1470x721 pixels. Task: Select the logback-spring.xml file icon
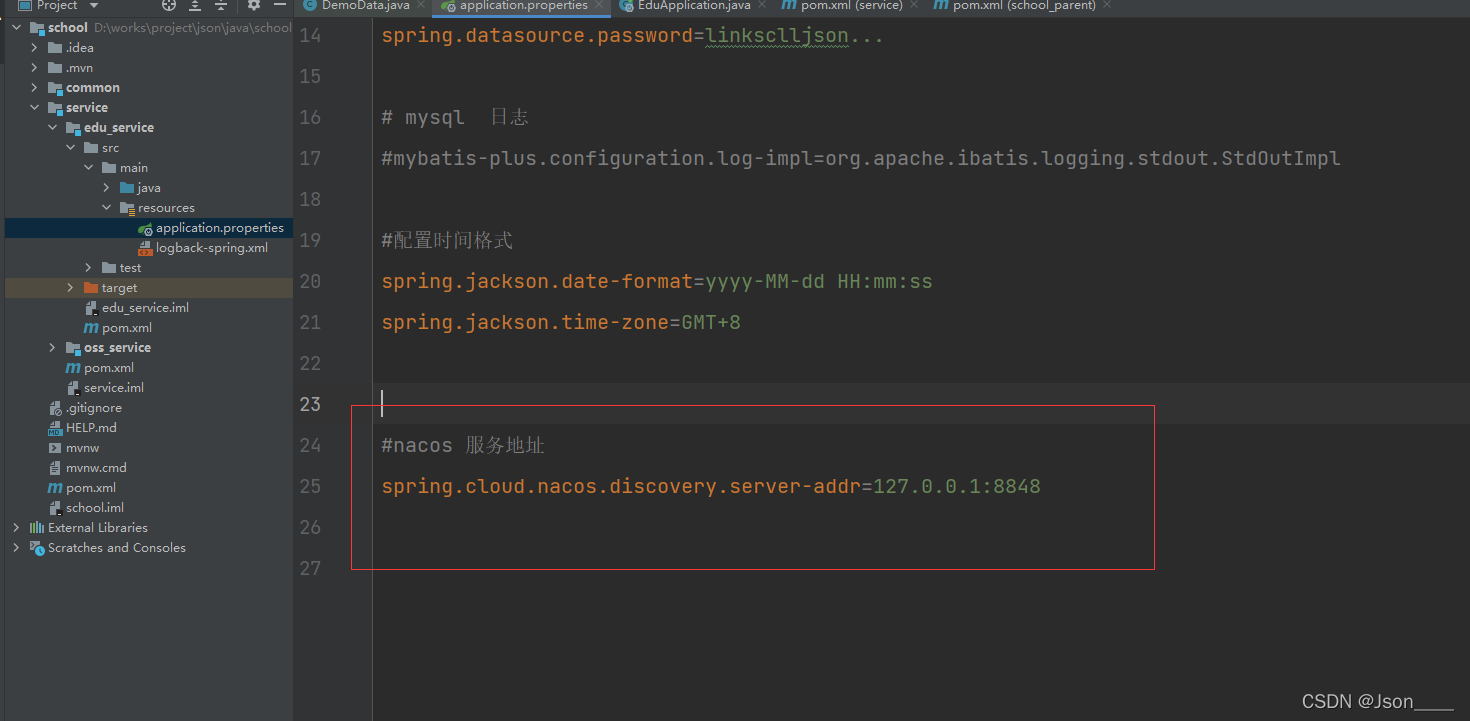tap(147, 247)
